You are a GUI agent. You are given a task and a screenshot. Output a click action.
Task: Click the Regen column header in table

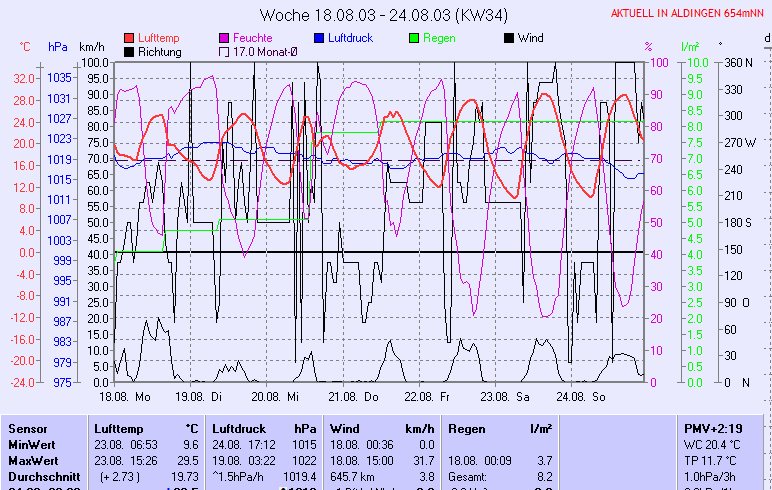[x=468, y=428]
